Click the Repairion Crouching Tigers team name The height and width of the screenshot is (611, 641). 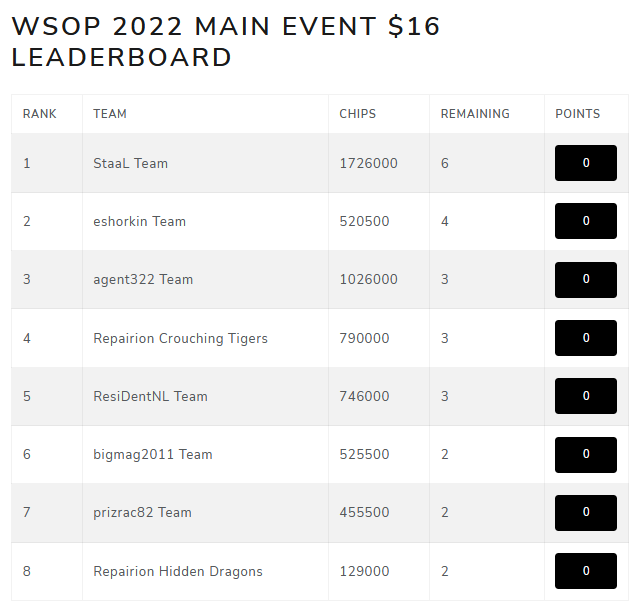point(180,338)
